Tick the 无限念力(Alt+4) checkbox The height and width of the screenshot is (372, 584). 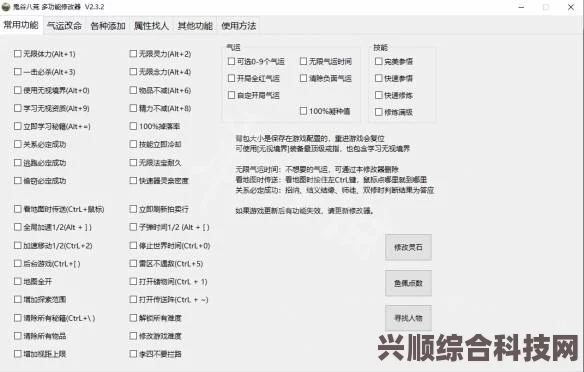tap(133, 71)
